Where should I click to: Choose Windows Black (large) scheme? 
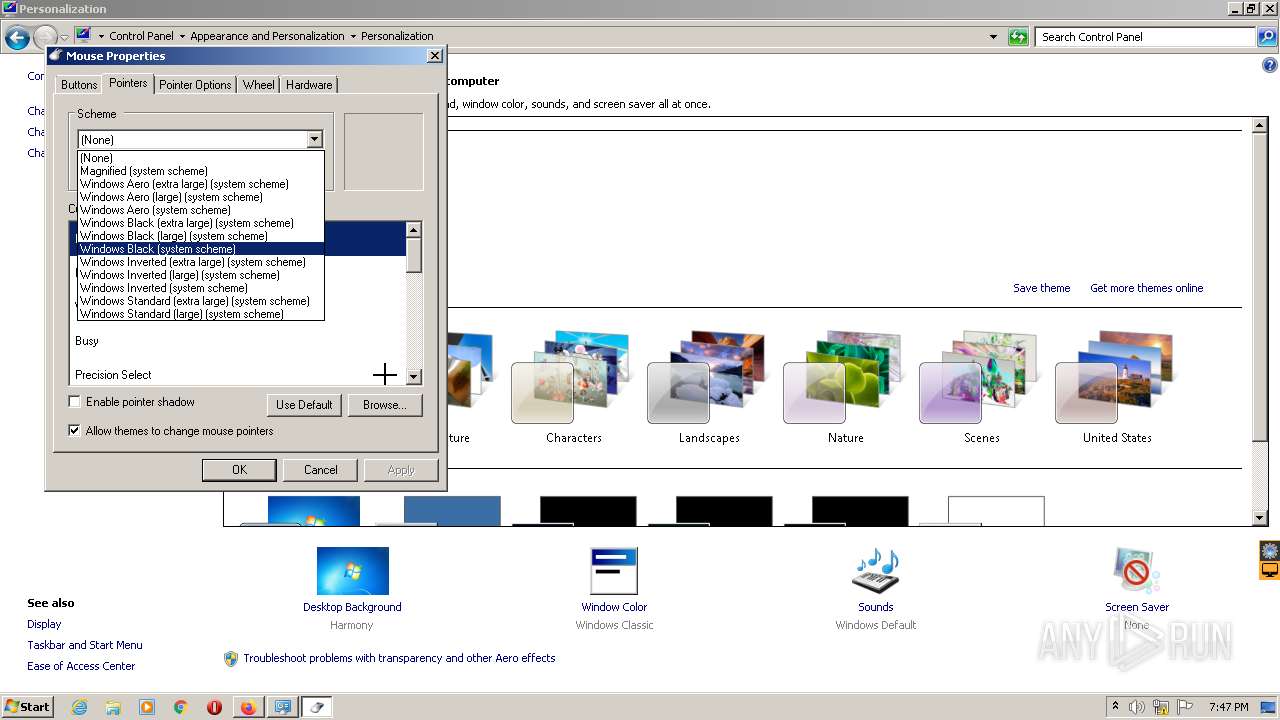click(201, 236)
